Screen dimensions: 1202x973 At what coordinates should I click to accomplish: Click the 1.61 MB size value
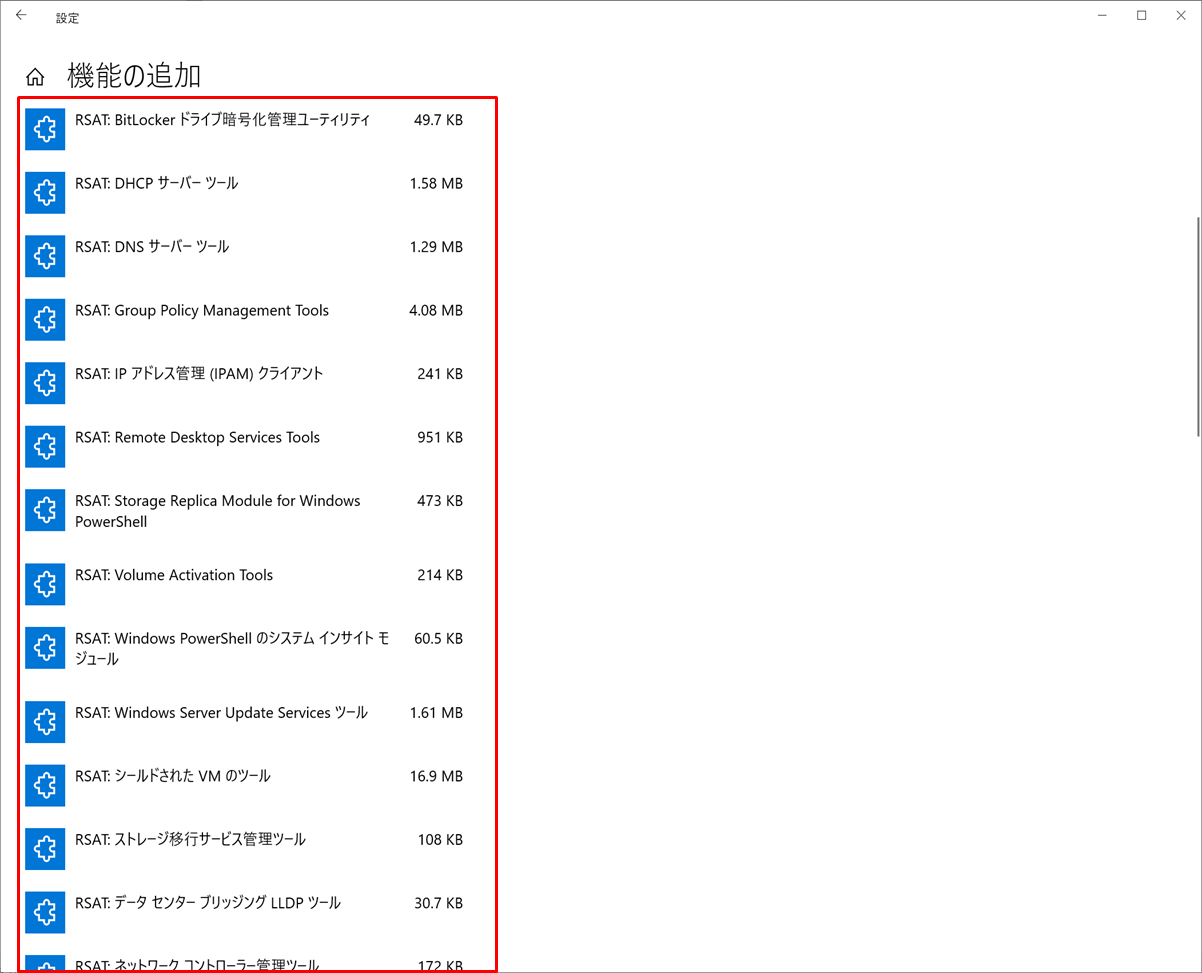[436, 713]
